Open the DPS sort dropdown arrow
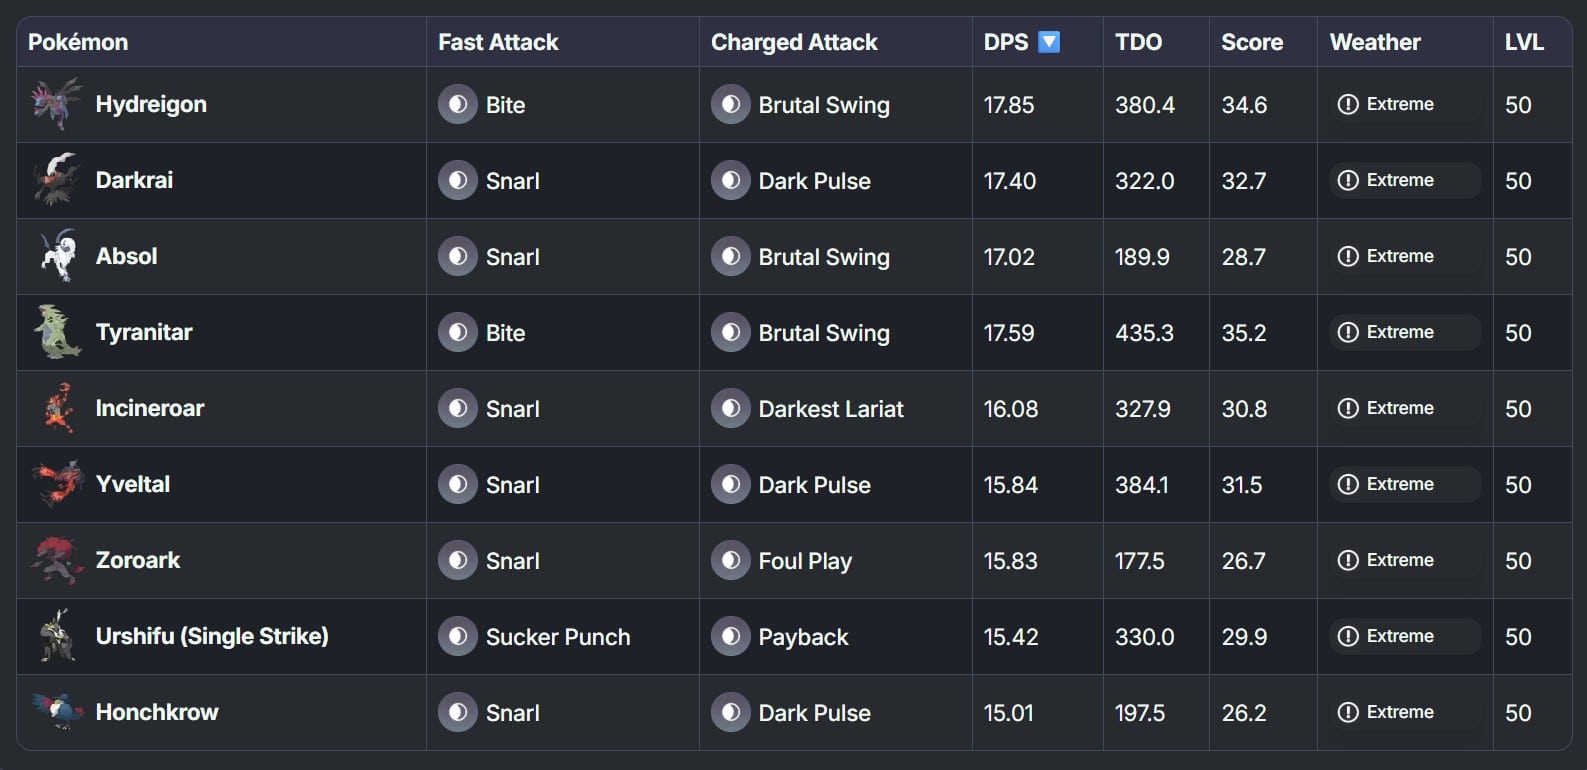 1049,41
